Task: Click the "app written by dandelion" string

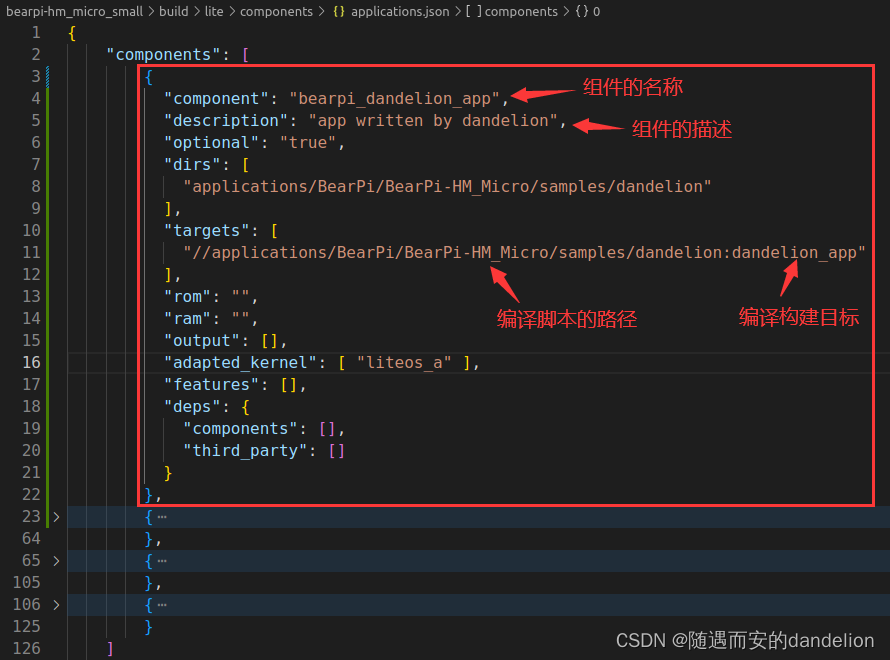Action: pyautogui.click(x=433, y=121)
